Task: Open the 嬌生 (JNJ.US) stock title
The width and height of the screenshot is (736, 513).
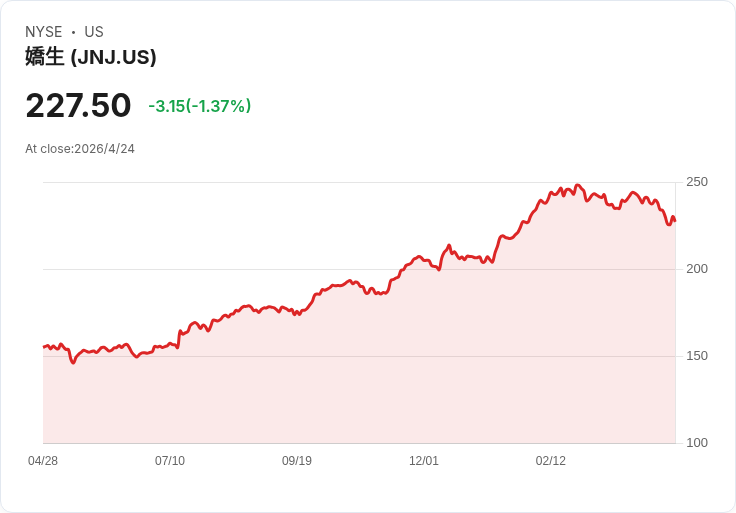Action: [x=91, y=57]
